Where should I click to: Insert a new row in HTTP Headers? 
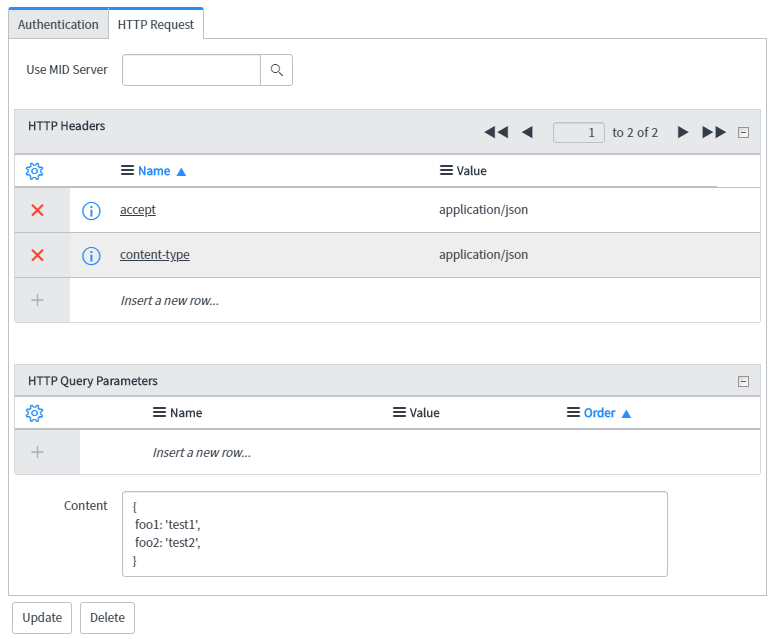point(170,301)
